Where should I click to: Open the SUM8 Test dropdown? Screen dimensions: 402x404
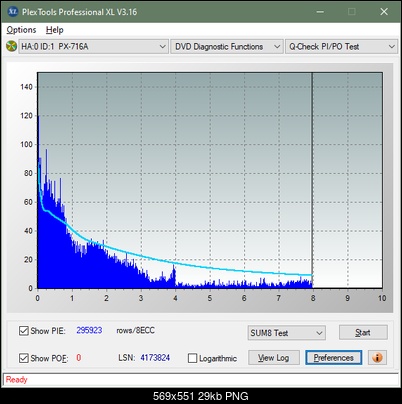(287, 333)
